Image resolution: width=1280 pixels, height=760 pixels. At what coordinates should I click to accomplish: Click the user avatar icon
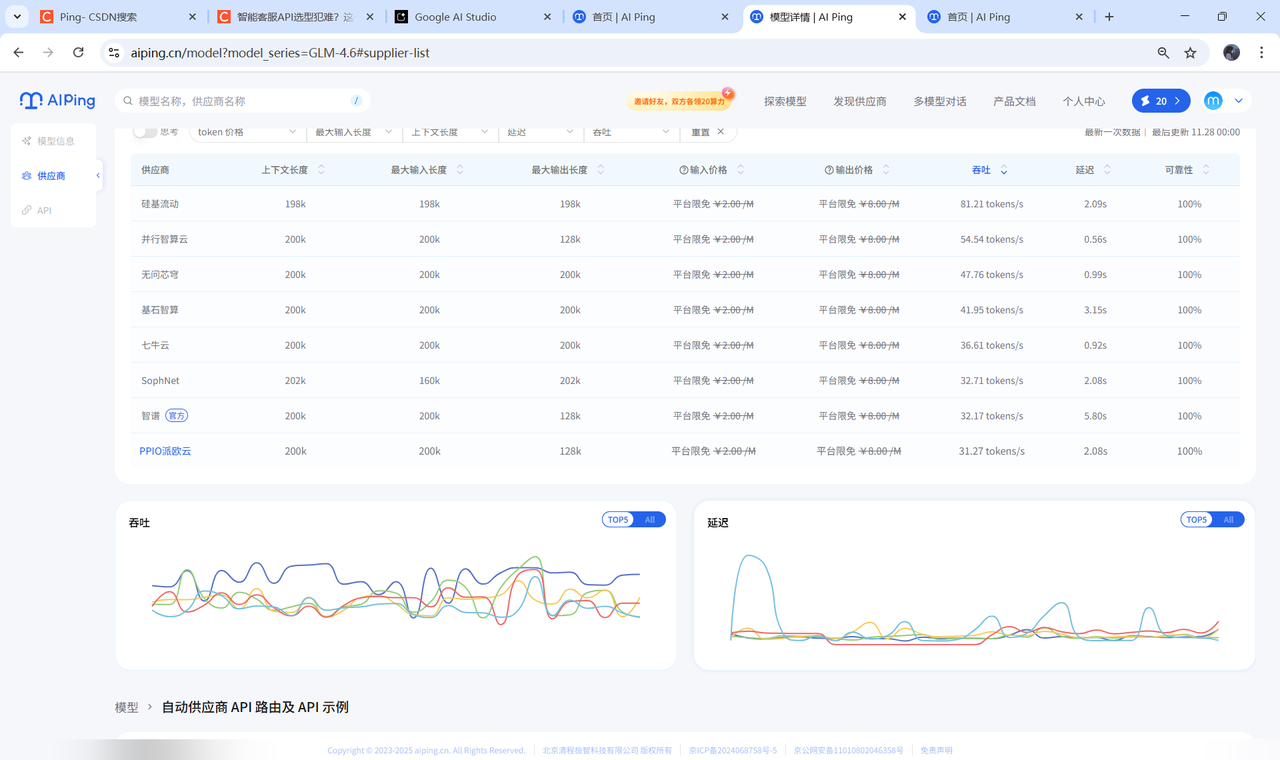1213,101
